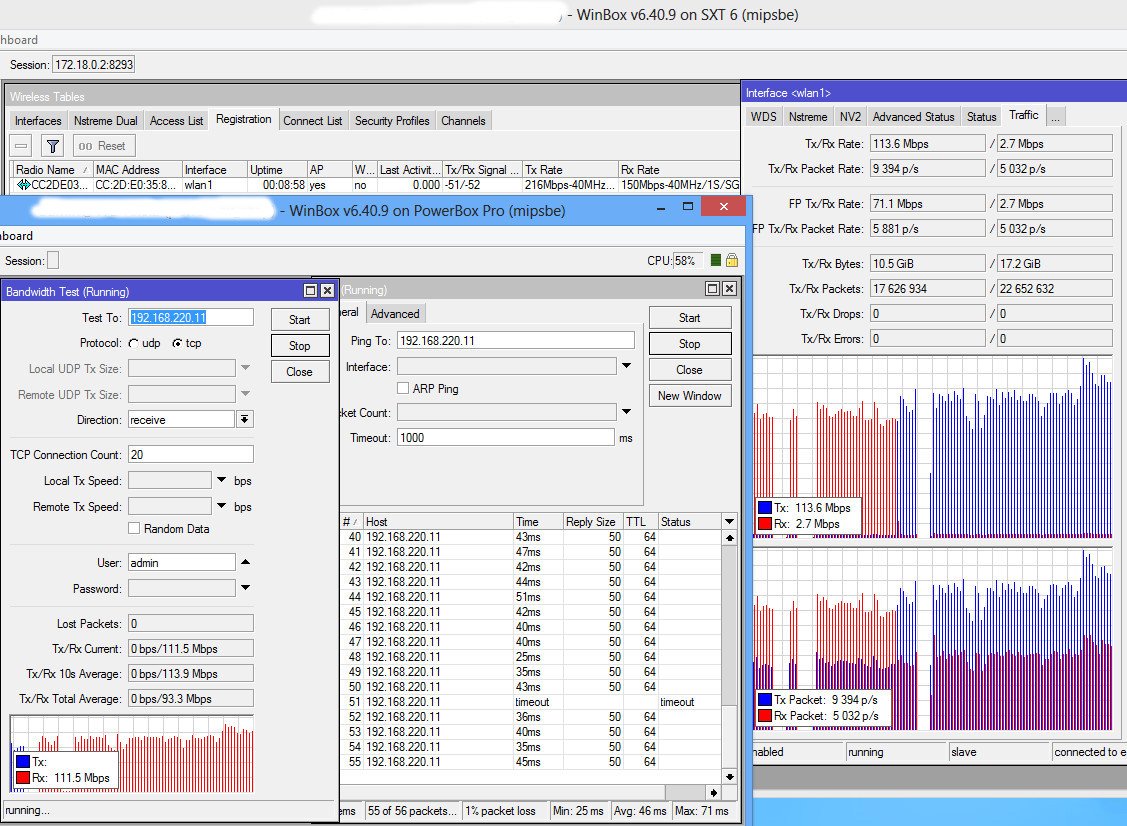The height and width of the screenshot is (826, 1127).
Task: Open a New Window from Ping
Action: 690,395
